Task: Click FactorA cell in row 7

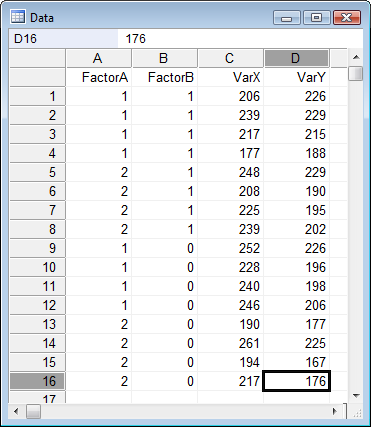Action: click(99, 210)
